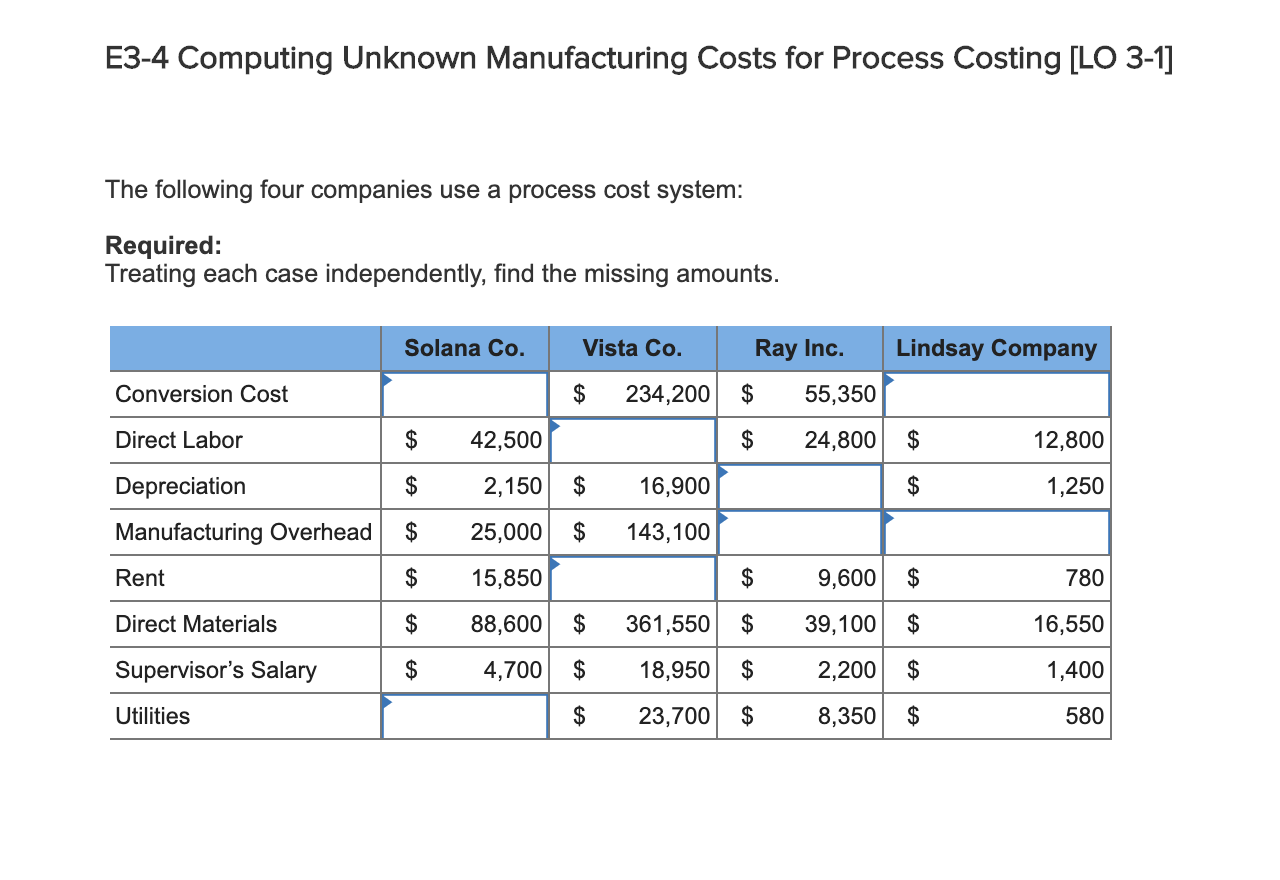
Task: Select Lindsay Company's empty Conversion Cost field
Action: [x=996, y=394]
